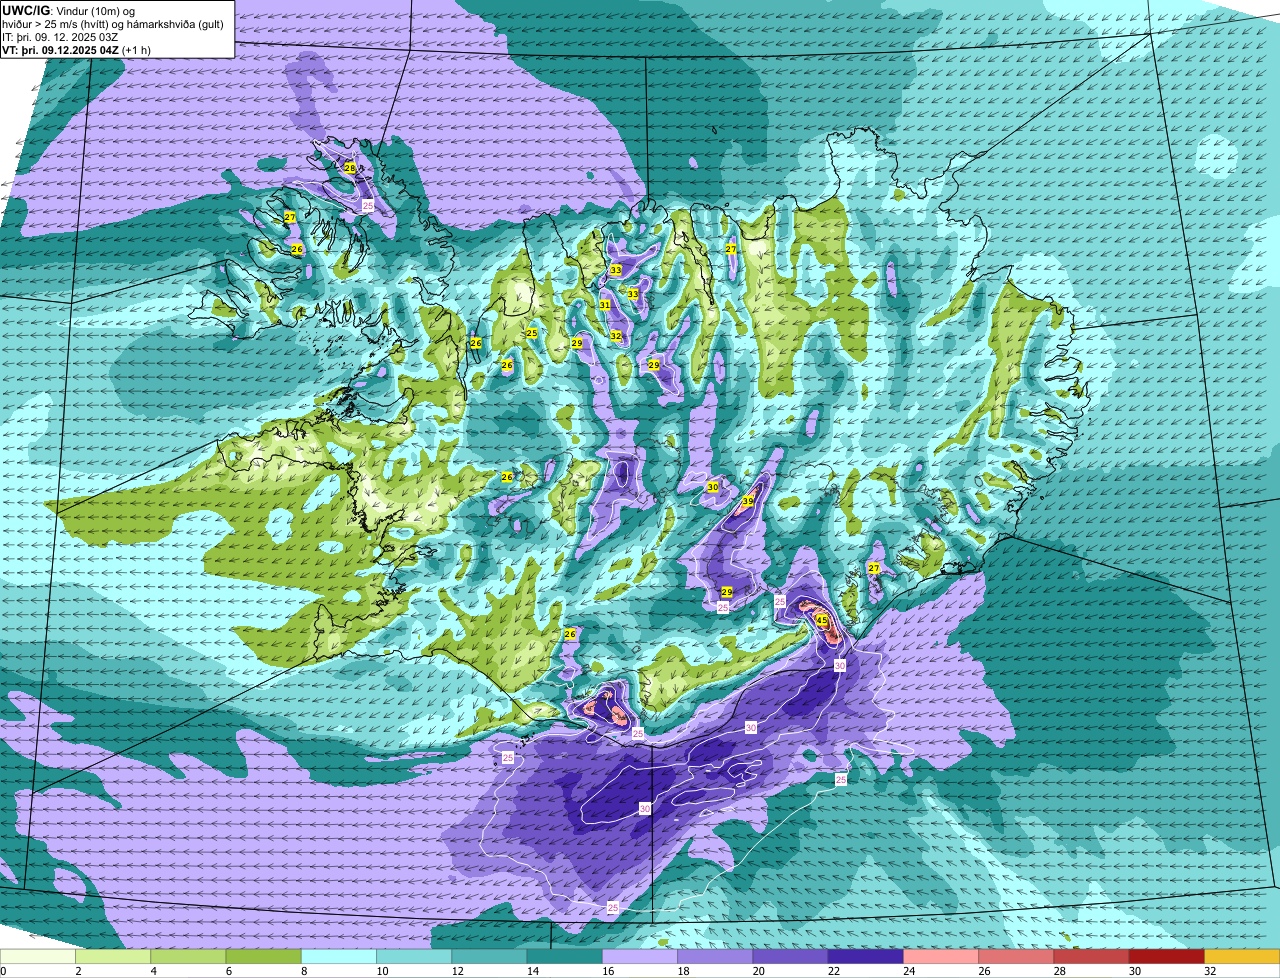Click the yellow 25 gust label
Image resolution: width=1280 pixels, height=978 pixels.
point(532,333)
